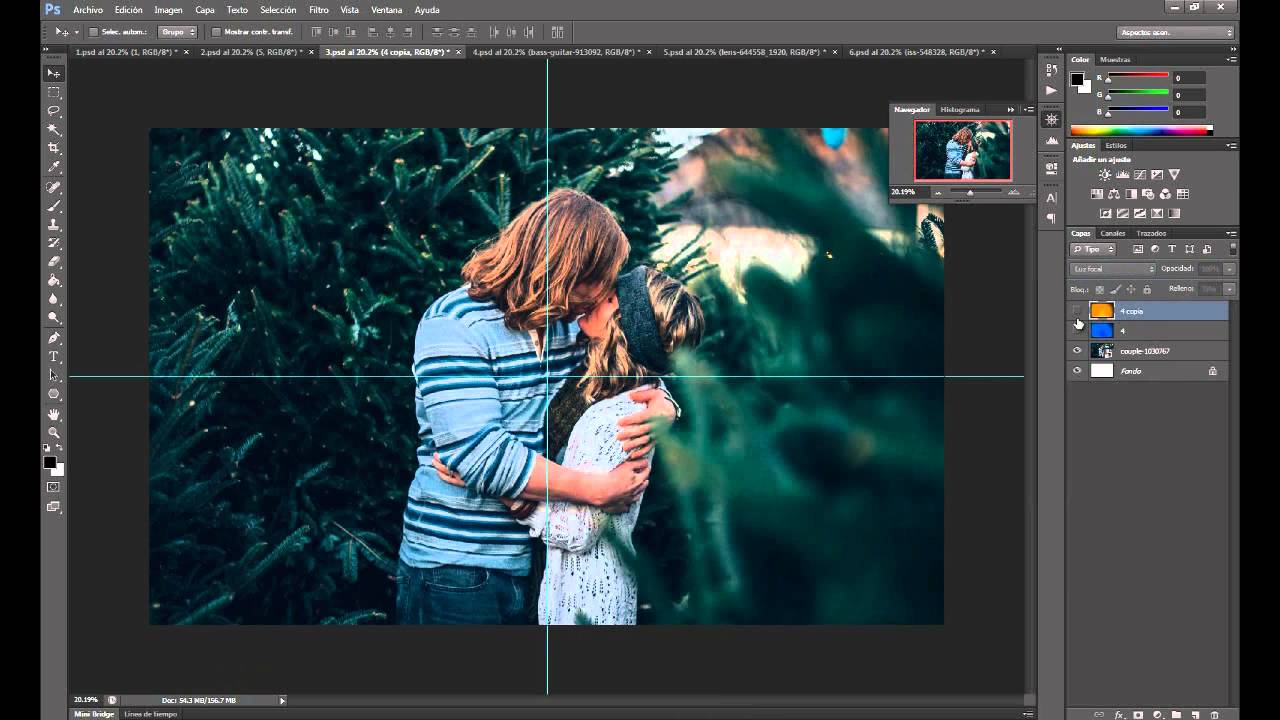Pick a color from the spectrum ramp
Viewport: 1280px width, 720px height.
[x=1141, y=130]
